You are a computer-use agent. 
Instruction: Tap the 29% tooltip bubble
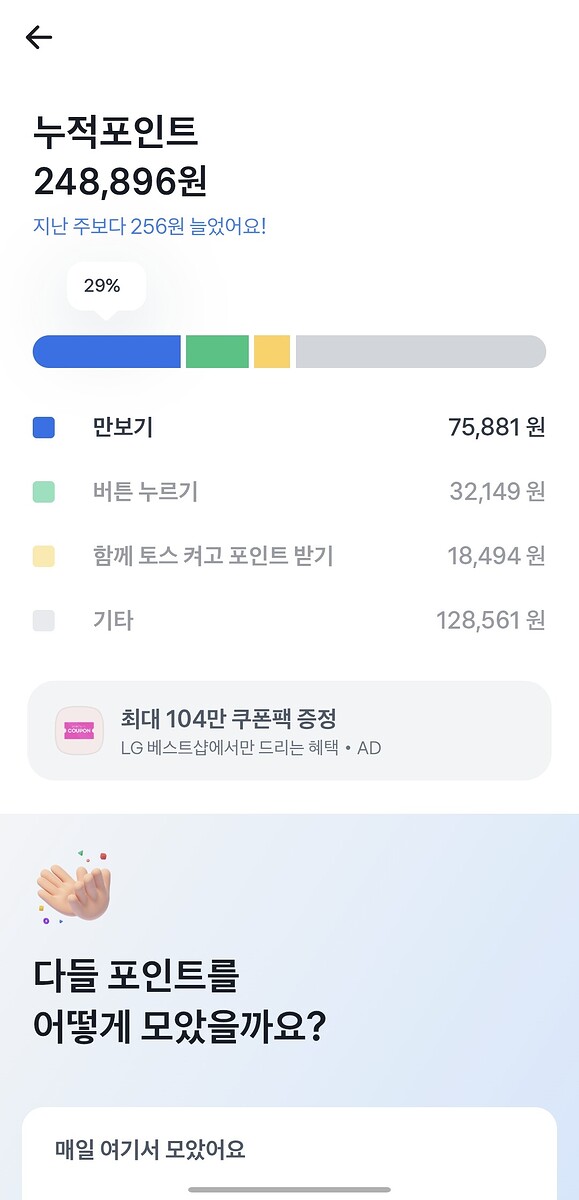pos(106,288)
